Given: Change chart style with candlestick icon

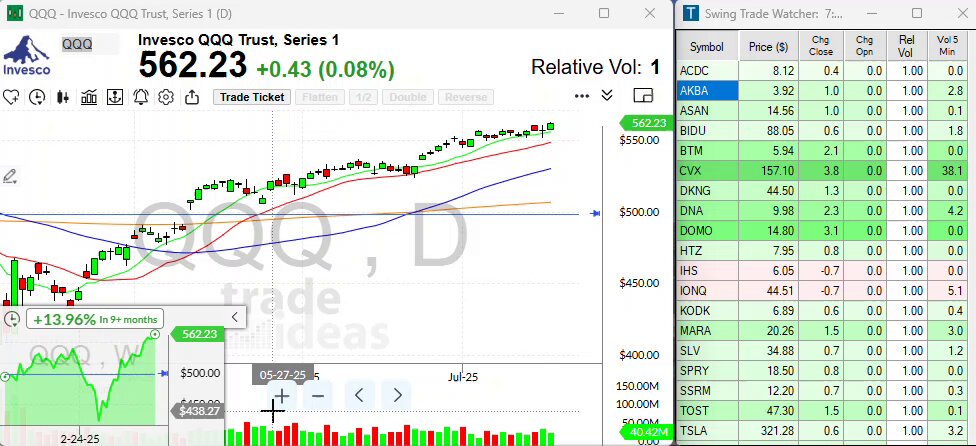Looking at the screenshot, I should pos(62,97).
